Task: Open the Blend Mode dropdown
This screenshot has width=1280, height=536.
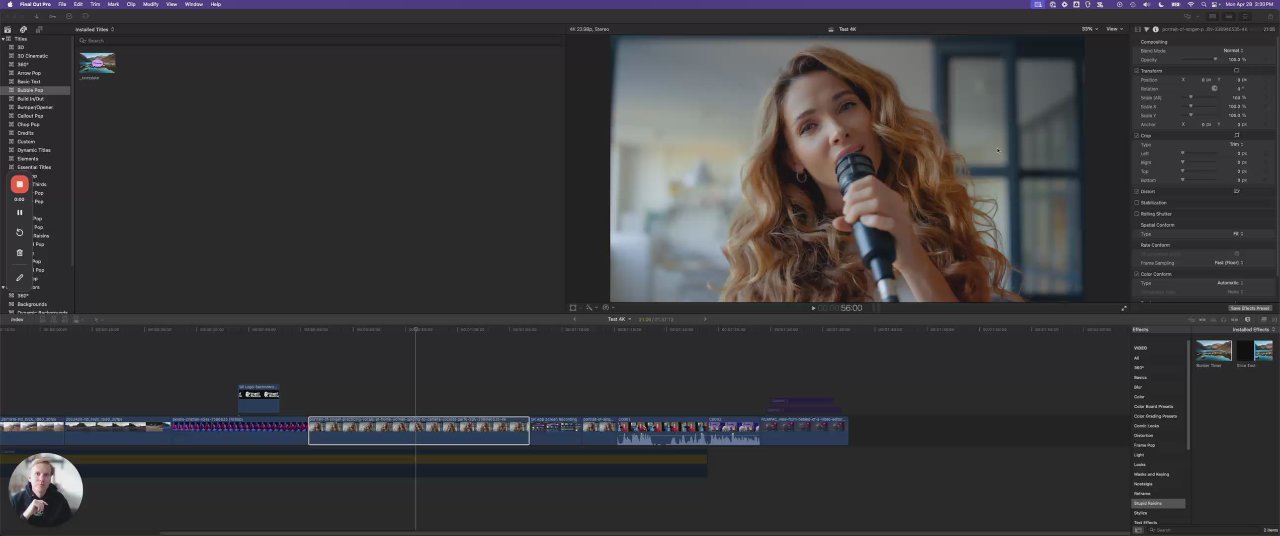Action: pyautogui.click(x=1232, y=50)
